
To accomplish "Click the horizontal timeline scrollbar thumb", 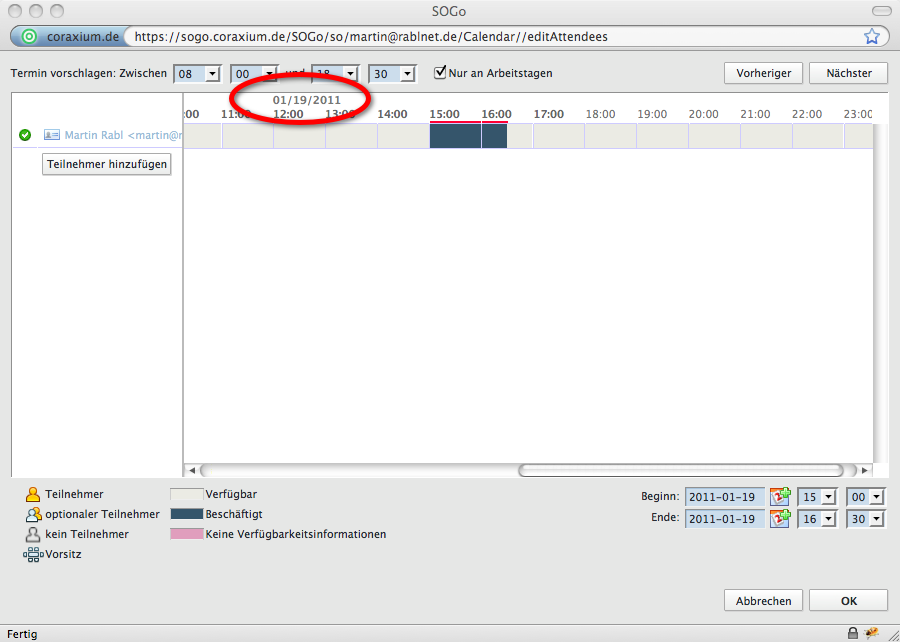I will (x=680, y=470).
